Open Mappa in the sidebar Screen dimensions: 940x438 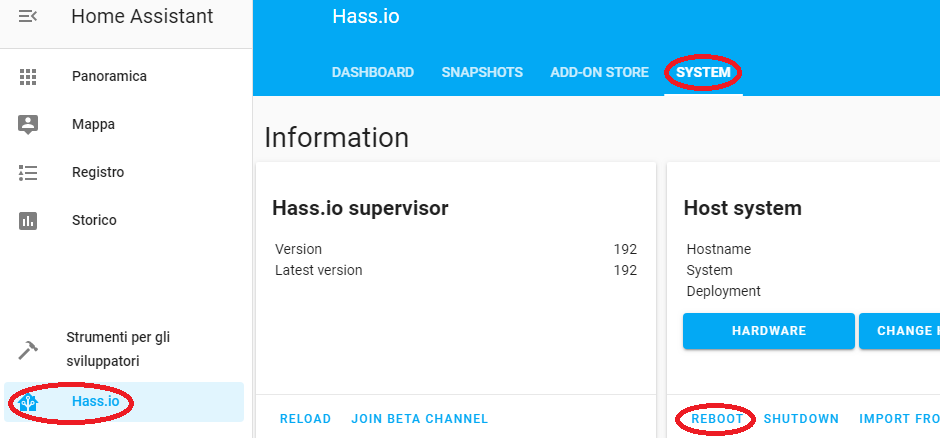(x=94, y=125)
